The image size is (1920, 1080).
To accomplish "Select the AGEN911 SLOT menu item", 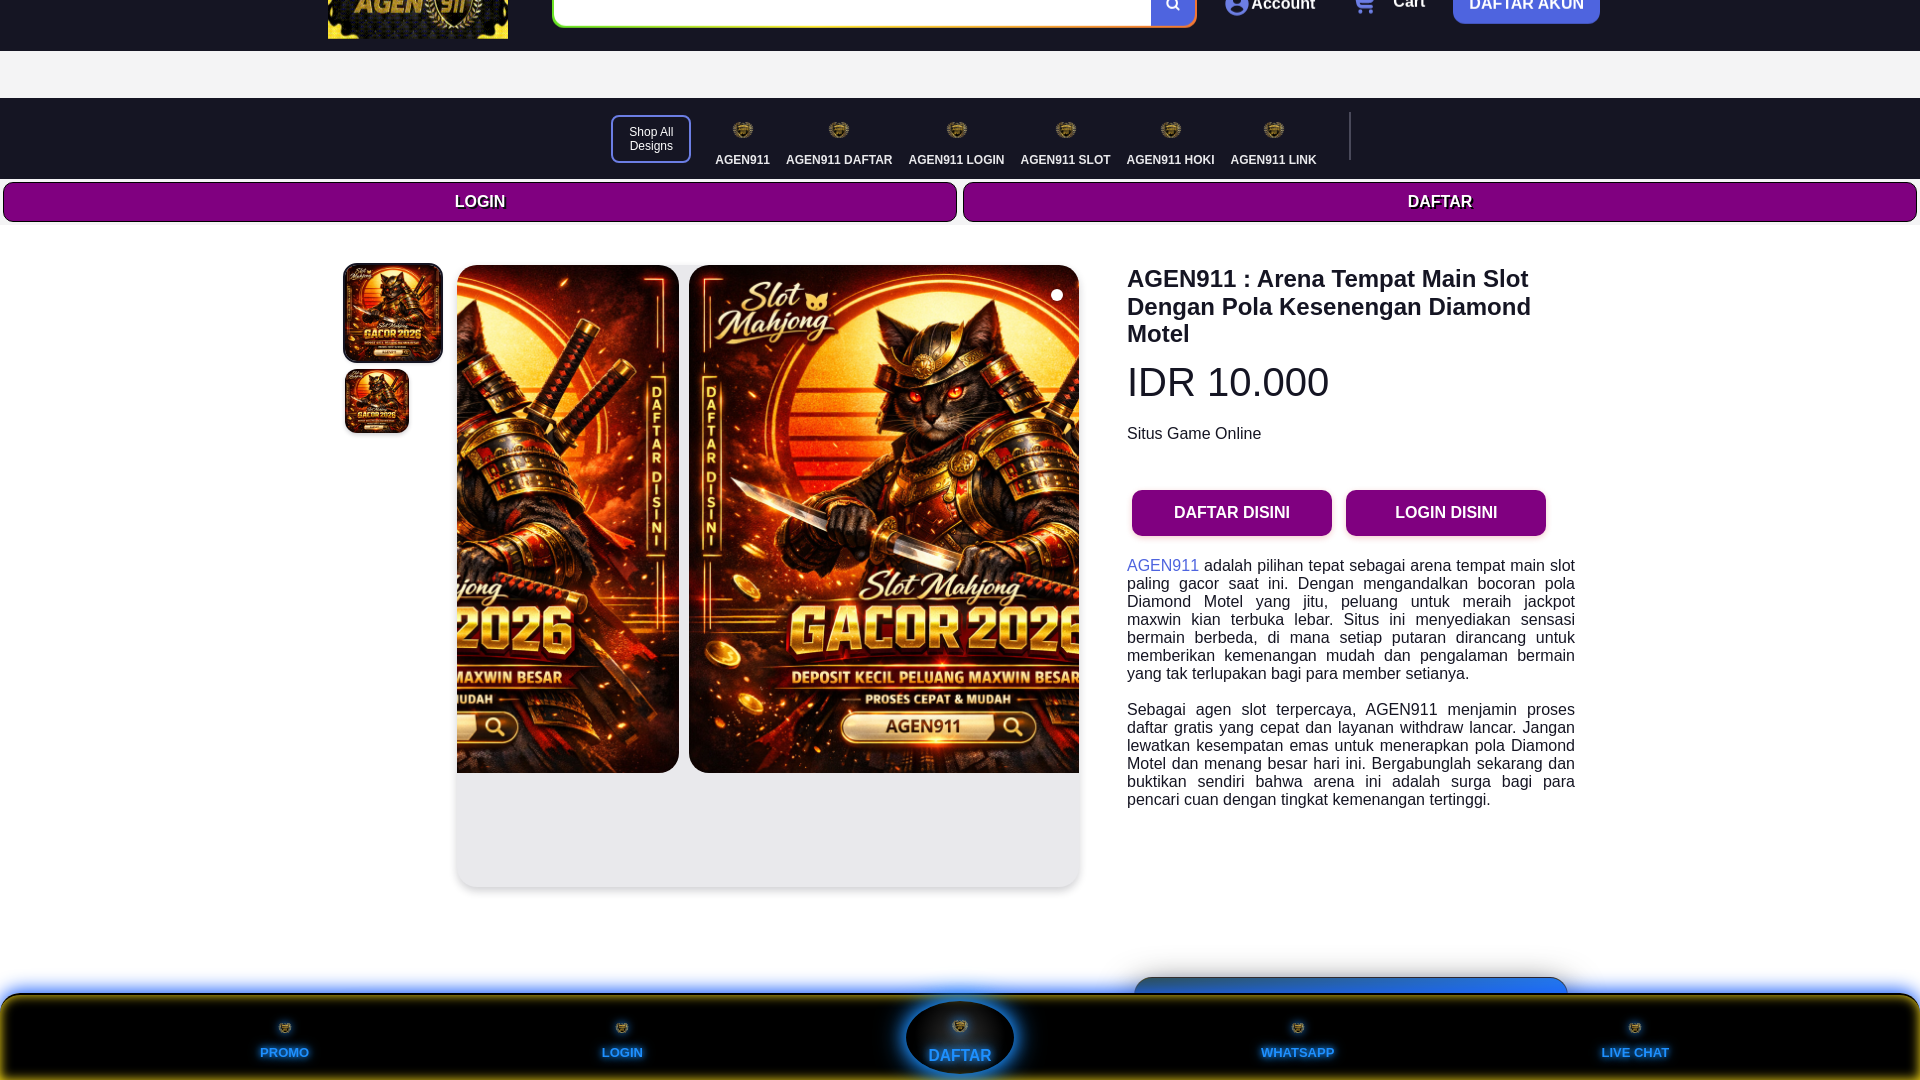I will pyautogui.click(x=1064, y=143).
